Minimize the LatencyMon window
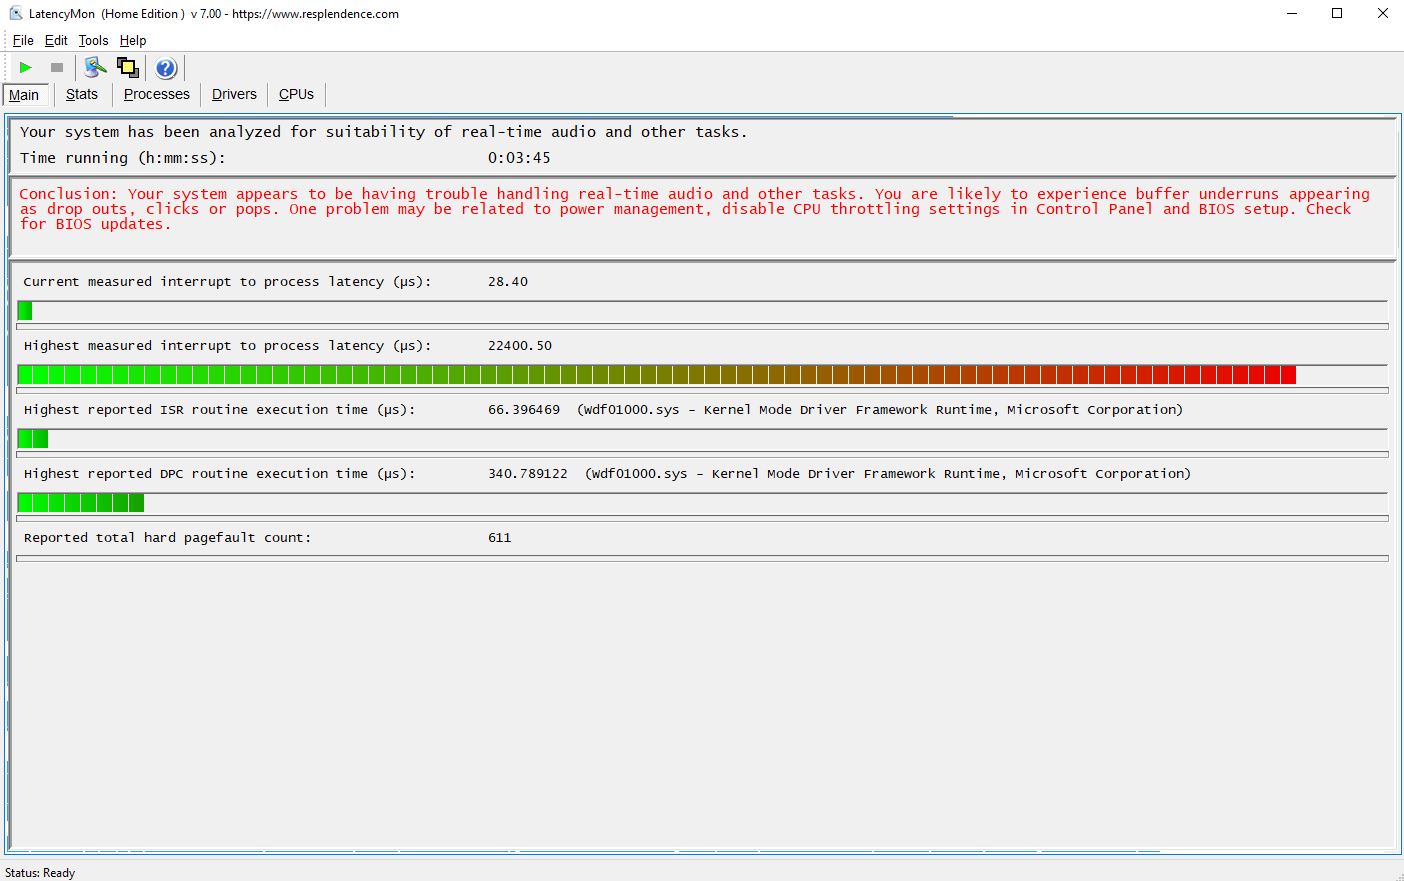 [x=1292, y=14]
